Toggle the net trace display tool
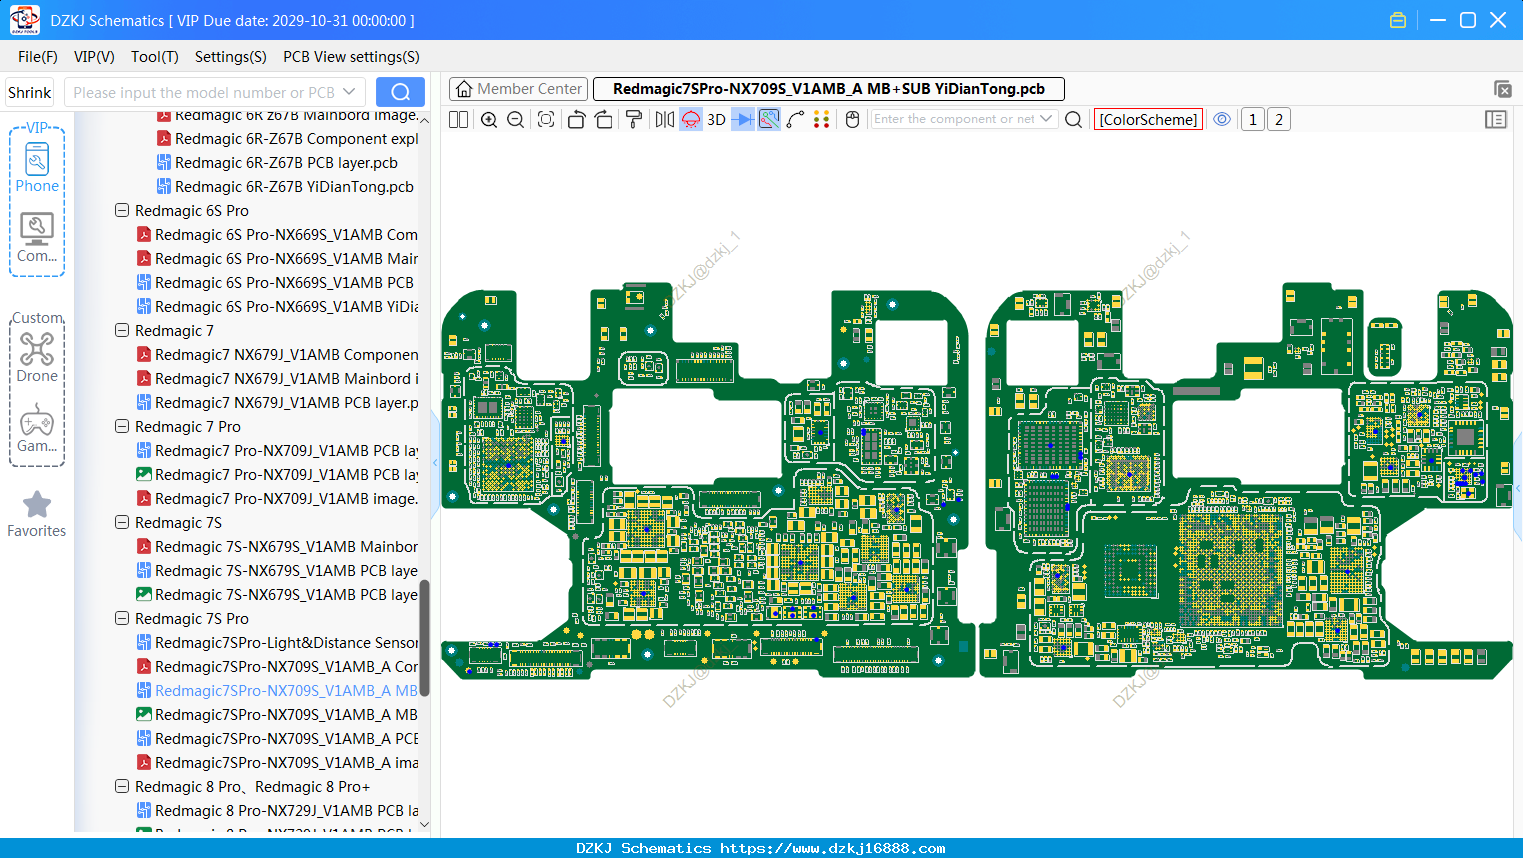The image size is (1523, 858). click(x=769, y=120)
